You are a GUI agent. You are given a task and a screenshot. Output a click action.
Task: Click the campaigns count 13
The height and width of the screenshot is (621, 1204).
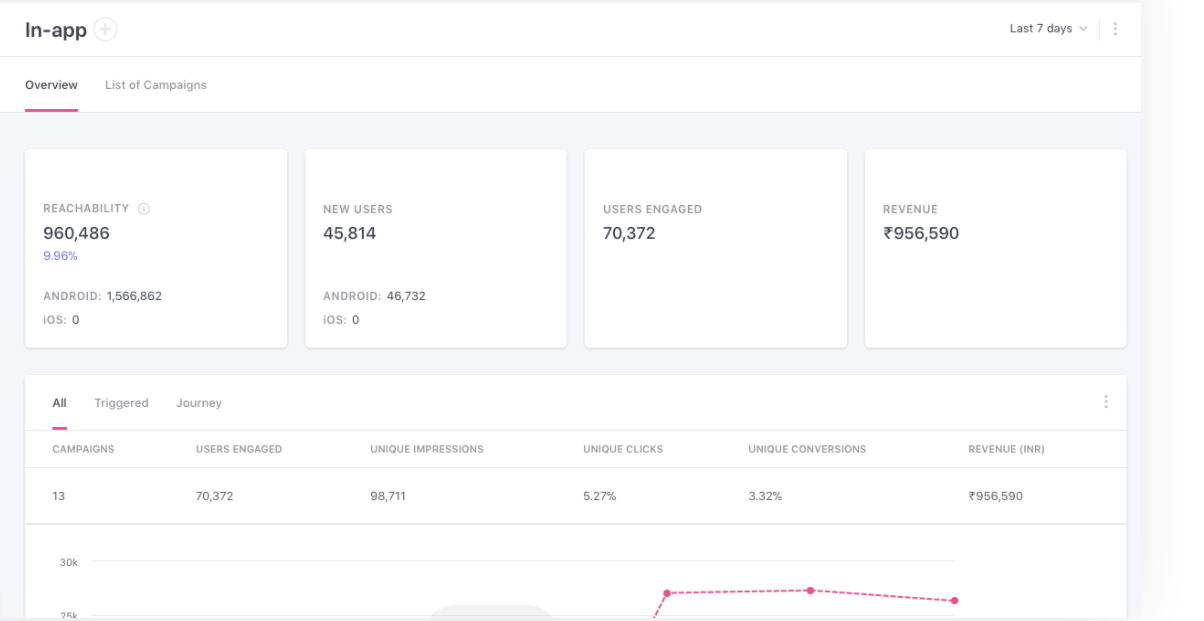tap(58, 496)
